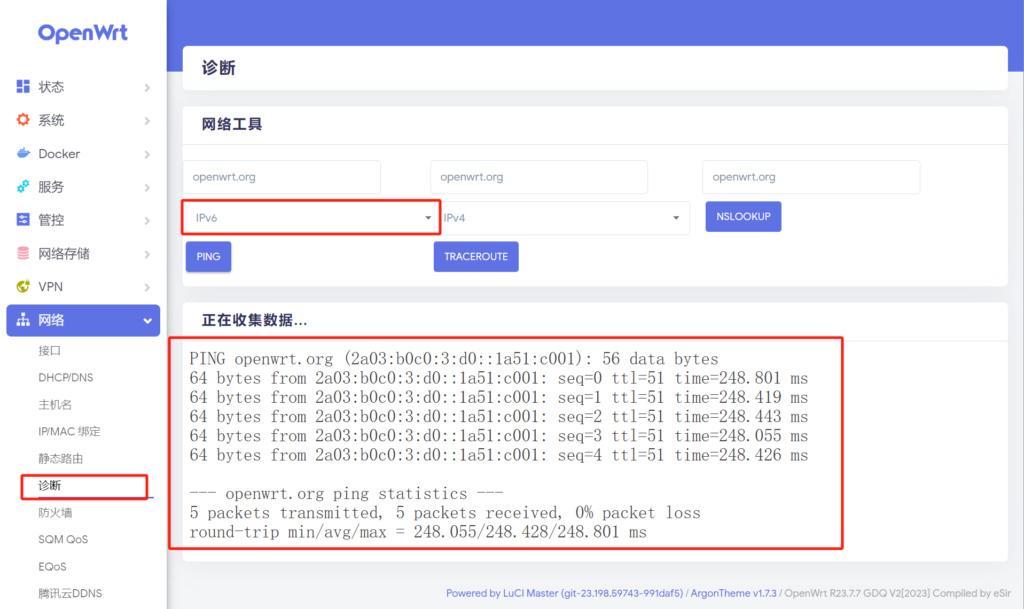Go to SQM QoS submenu item
This screenshot has height=609, width=1024.
[x=63, y=539]
